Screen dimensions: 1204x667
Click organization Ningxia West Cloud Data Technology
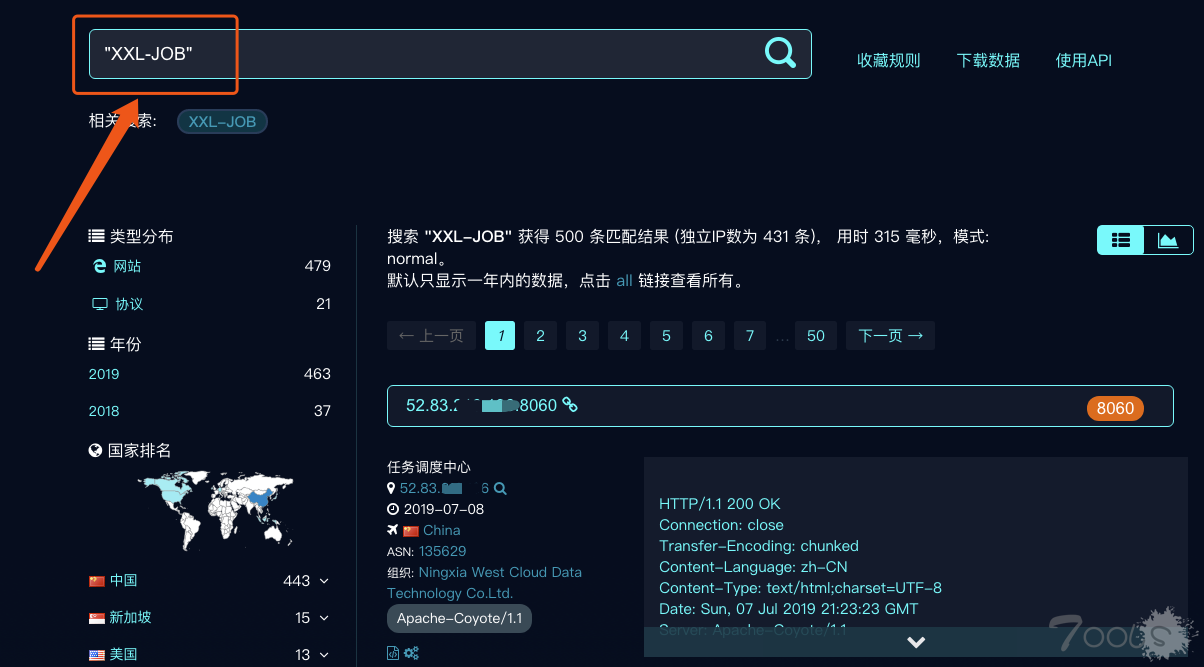(x=484, y=583)
